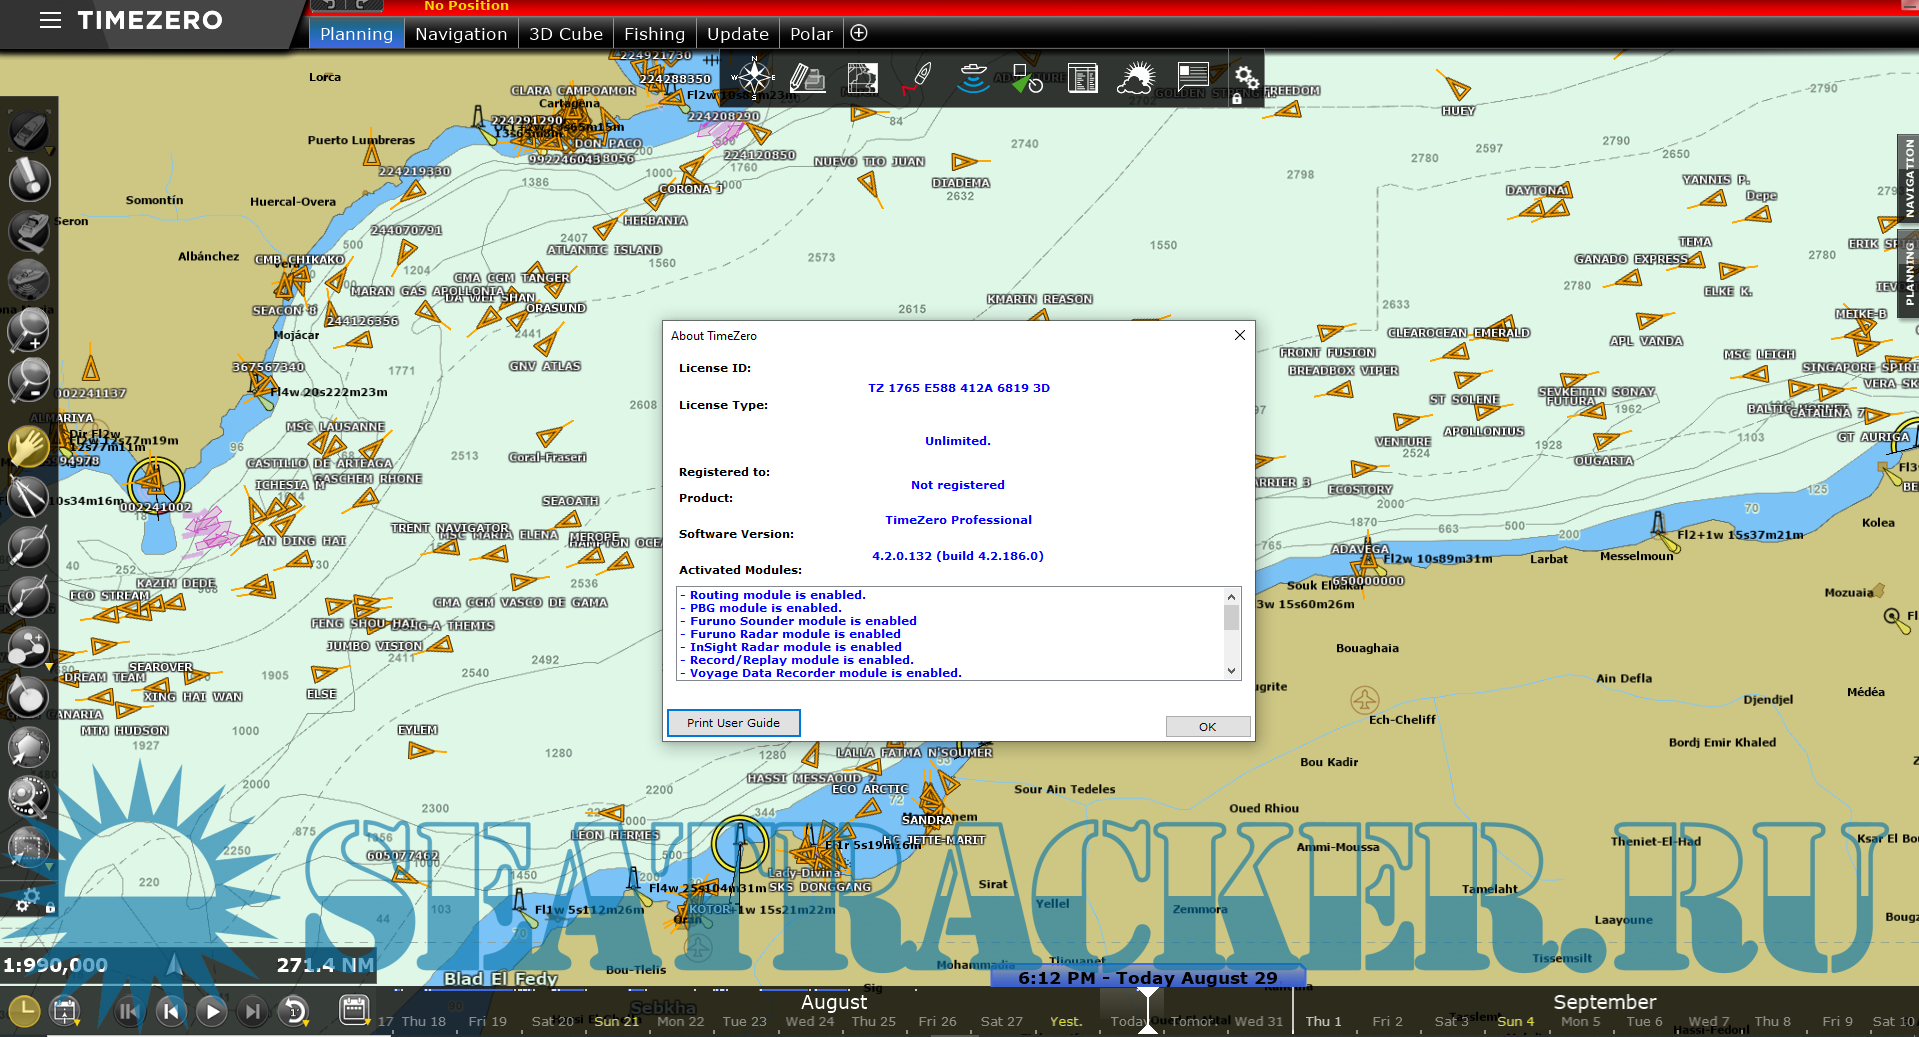This screenshot has width=1919, height=1037.
Task: Select the Zoom Out magnifier tool
Action: 29,380
